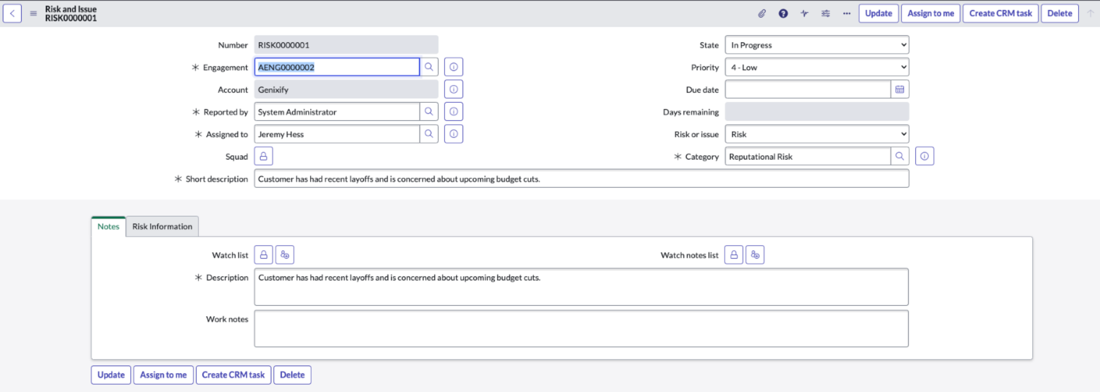Add me to the Watch notes list

[x=755, y=255]
